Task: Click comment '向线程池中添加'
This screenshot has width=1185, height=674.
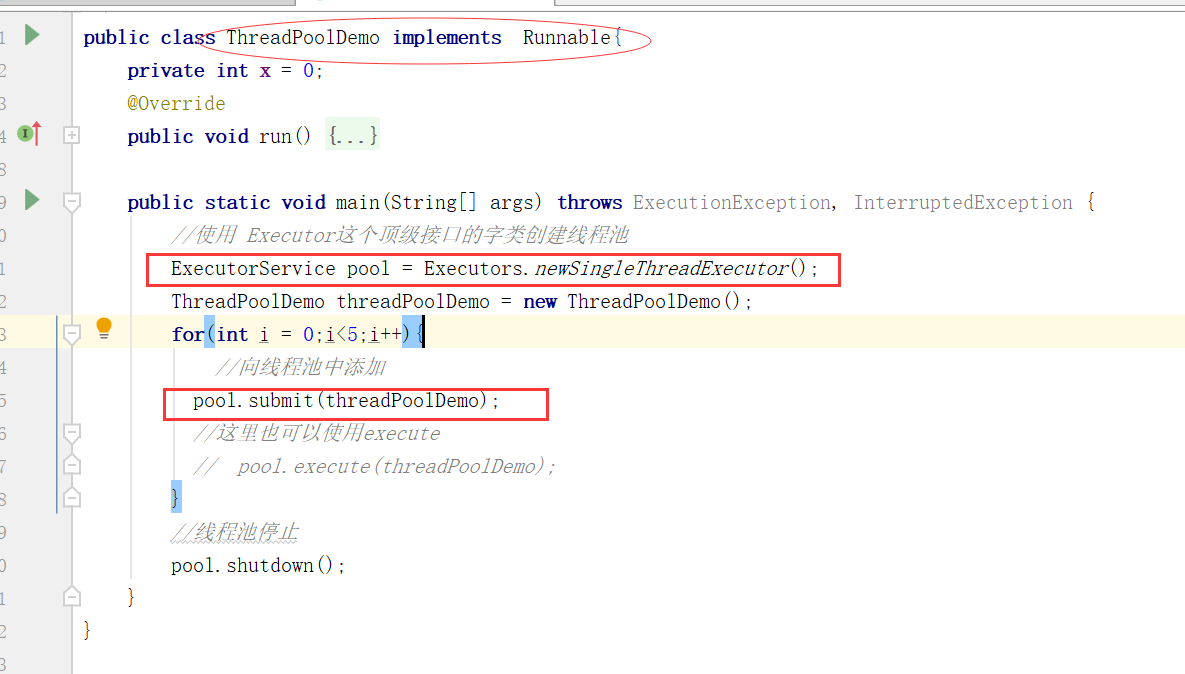Action: pyautogui.click(x=301, y=367)
